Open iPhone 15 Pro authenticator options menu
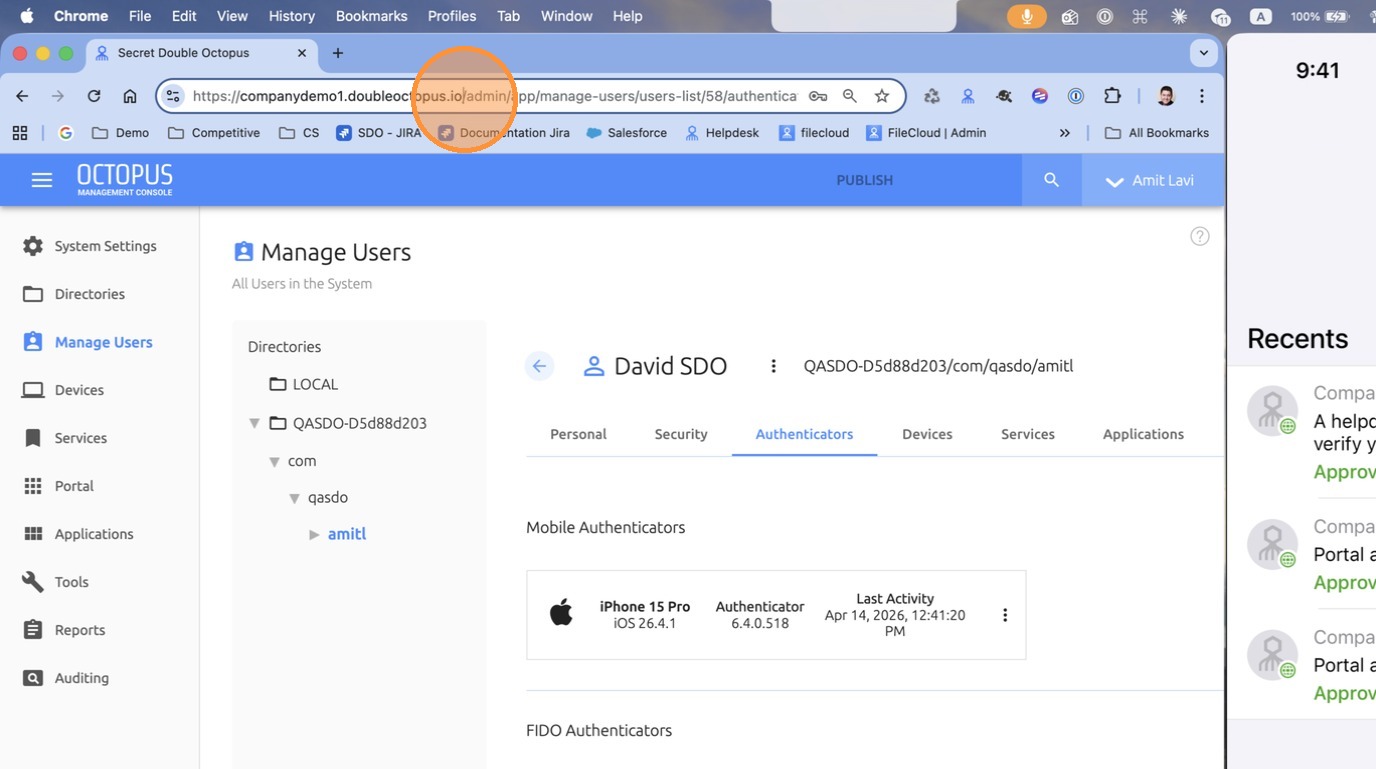This screenshot has height=769, width=1376. click(1005, 615)
